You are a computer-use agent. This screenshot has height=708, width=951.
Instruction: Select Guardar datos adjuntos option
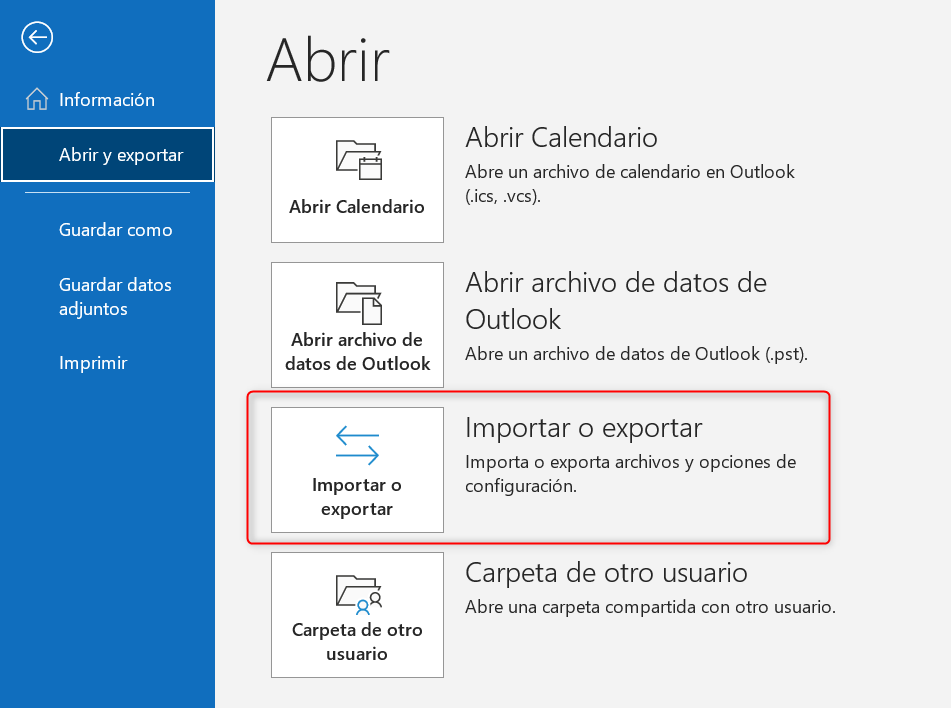coord(115,297)
